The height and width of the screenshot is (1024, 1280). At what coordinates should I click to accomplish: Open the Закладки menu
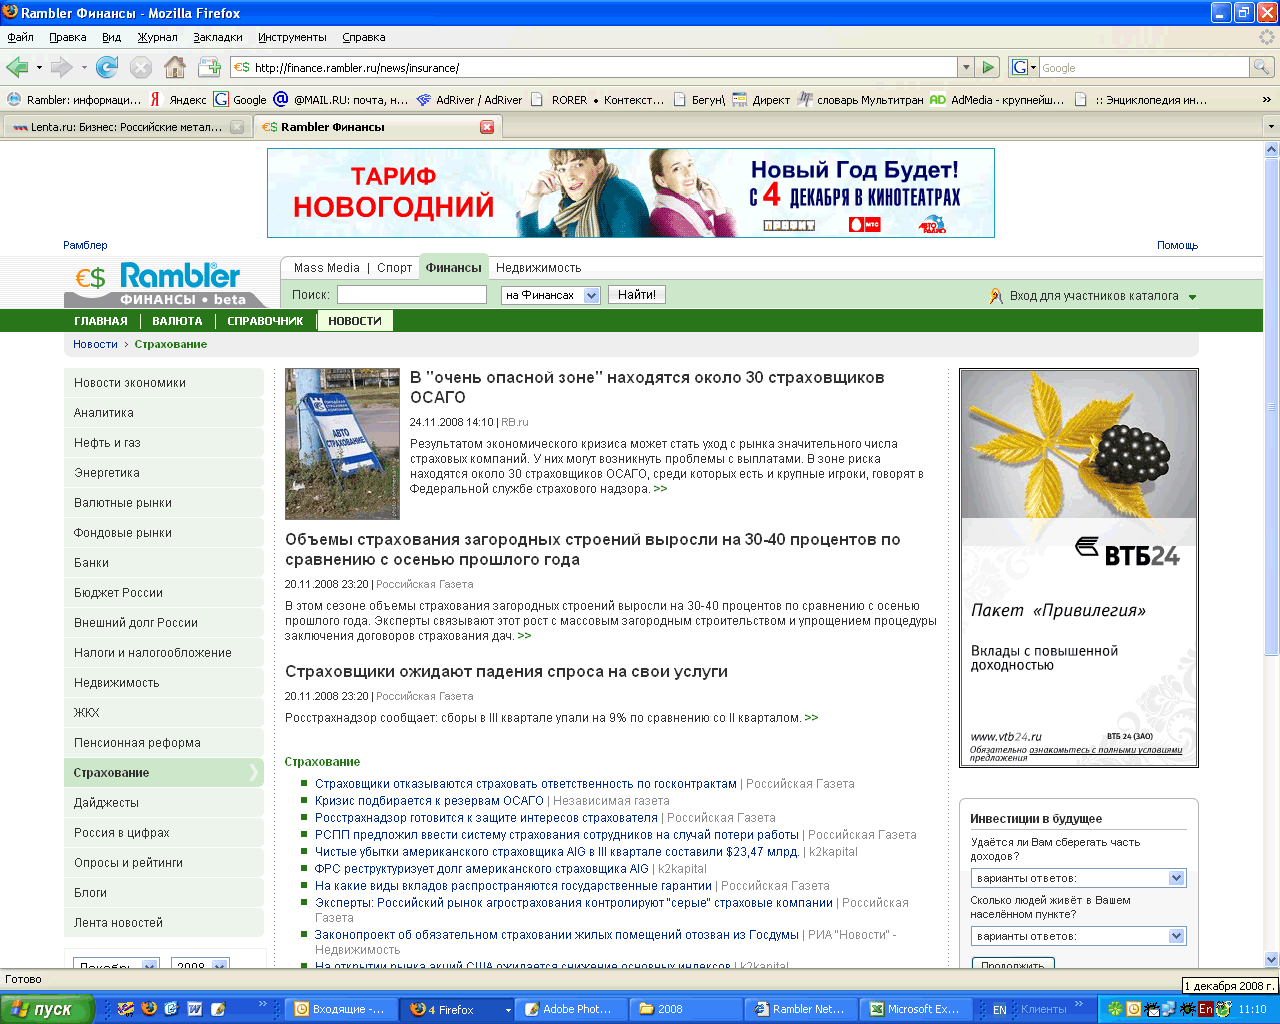[218, 37]
